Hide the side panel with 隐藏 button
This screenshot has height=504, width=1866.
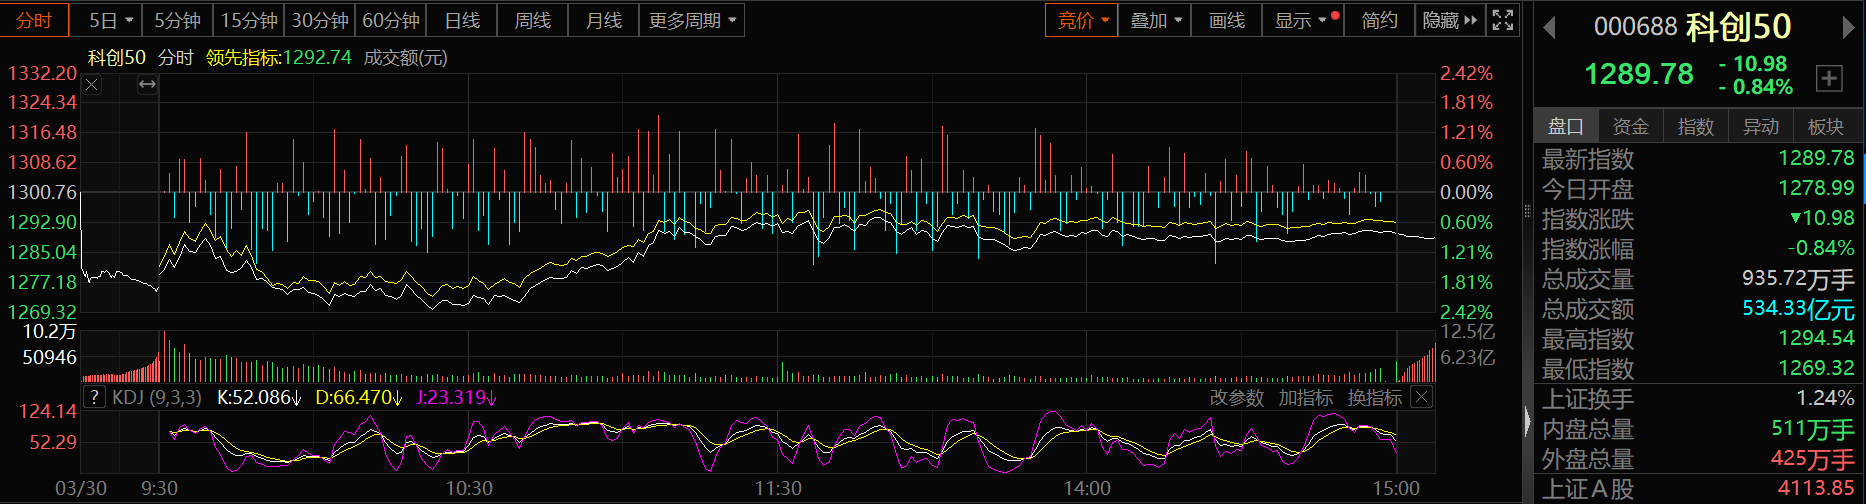click(x=1449, y=20)
